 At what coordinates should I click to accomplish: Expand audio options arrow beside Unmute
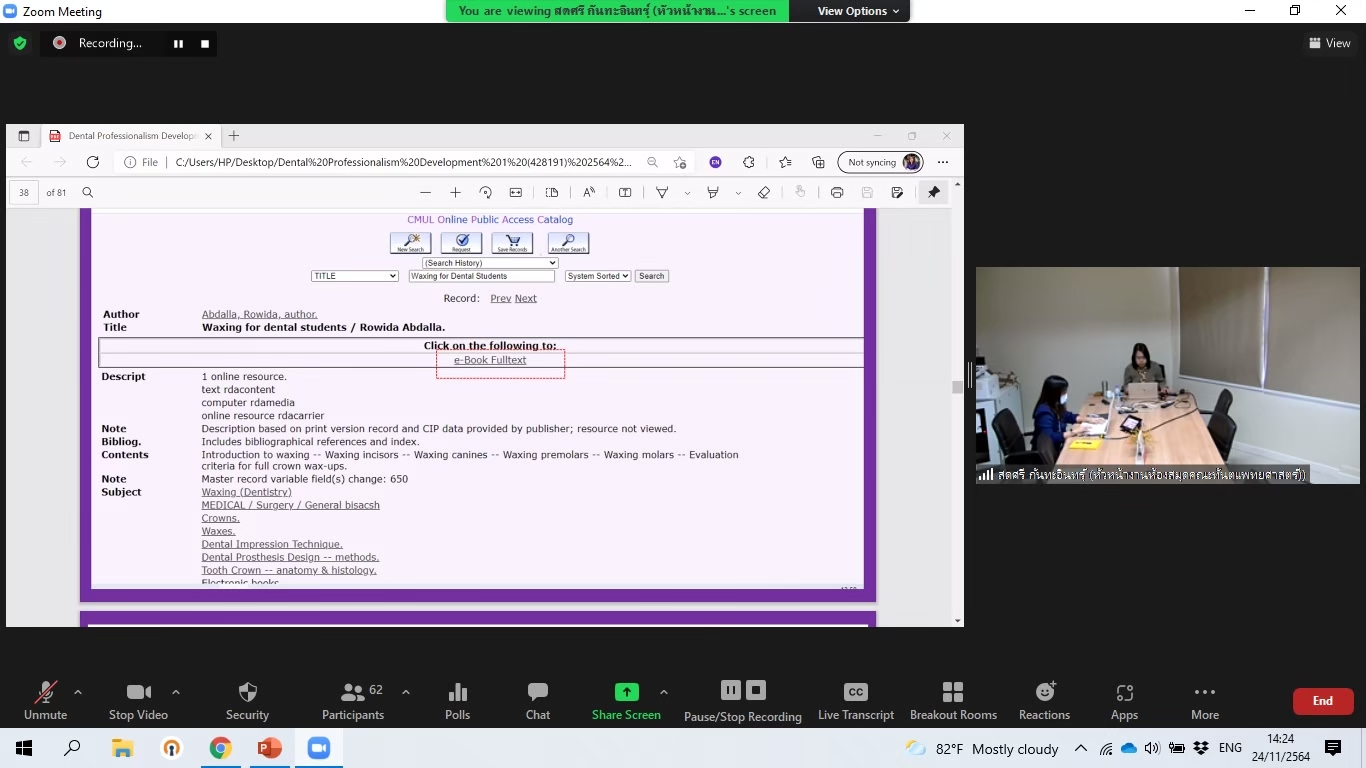tap(78, 692)
